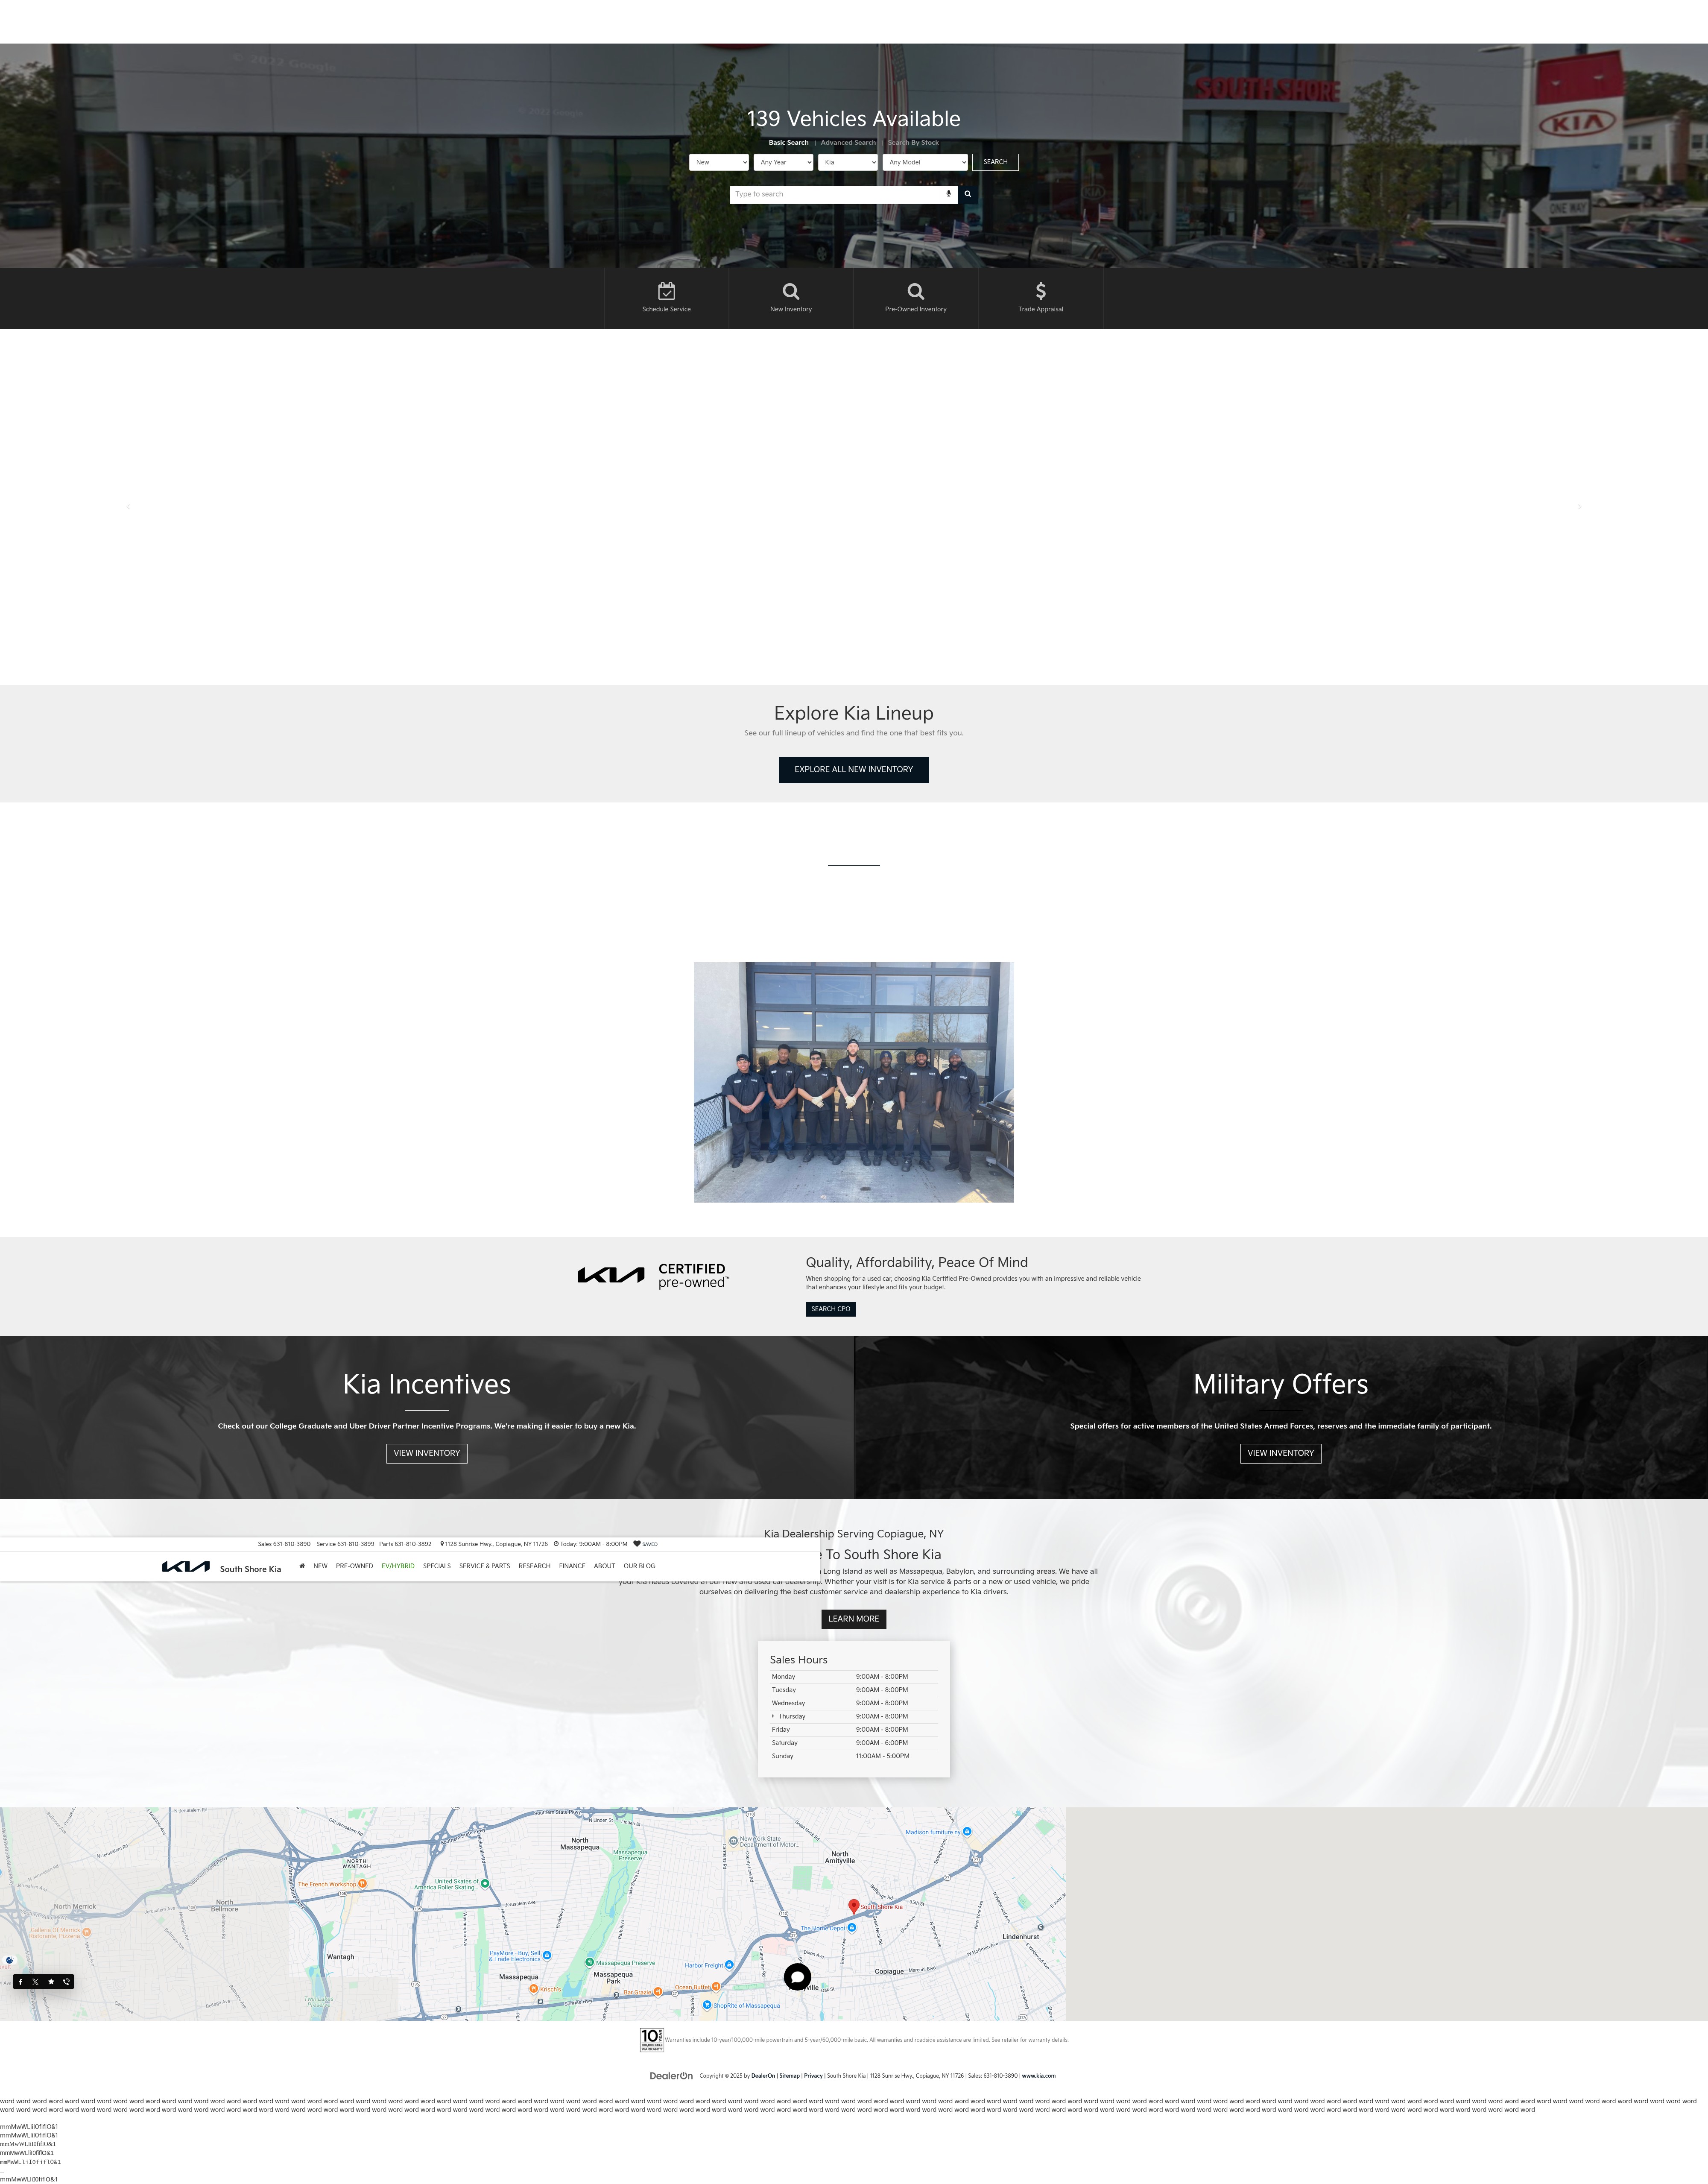Select the Sunday 11:00AM - 5:00PM row
This screenshot has height=2184, width=1708.
(854, 1756)
